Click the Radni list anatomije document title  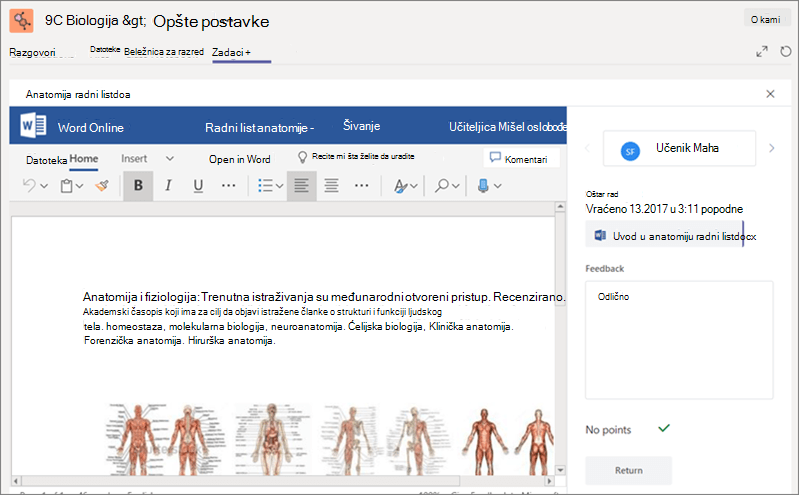[x=259, y=127]
